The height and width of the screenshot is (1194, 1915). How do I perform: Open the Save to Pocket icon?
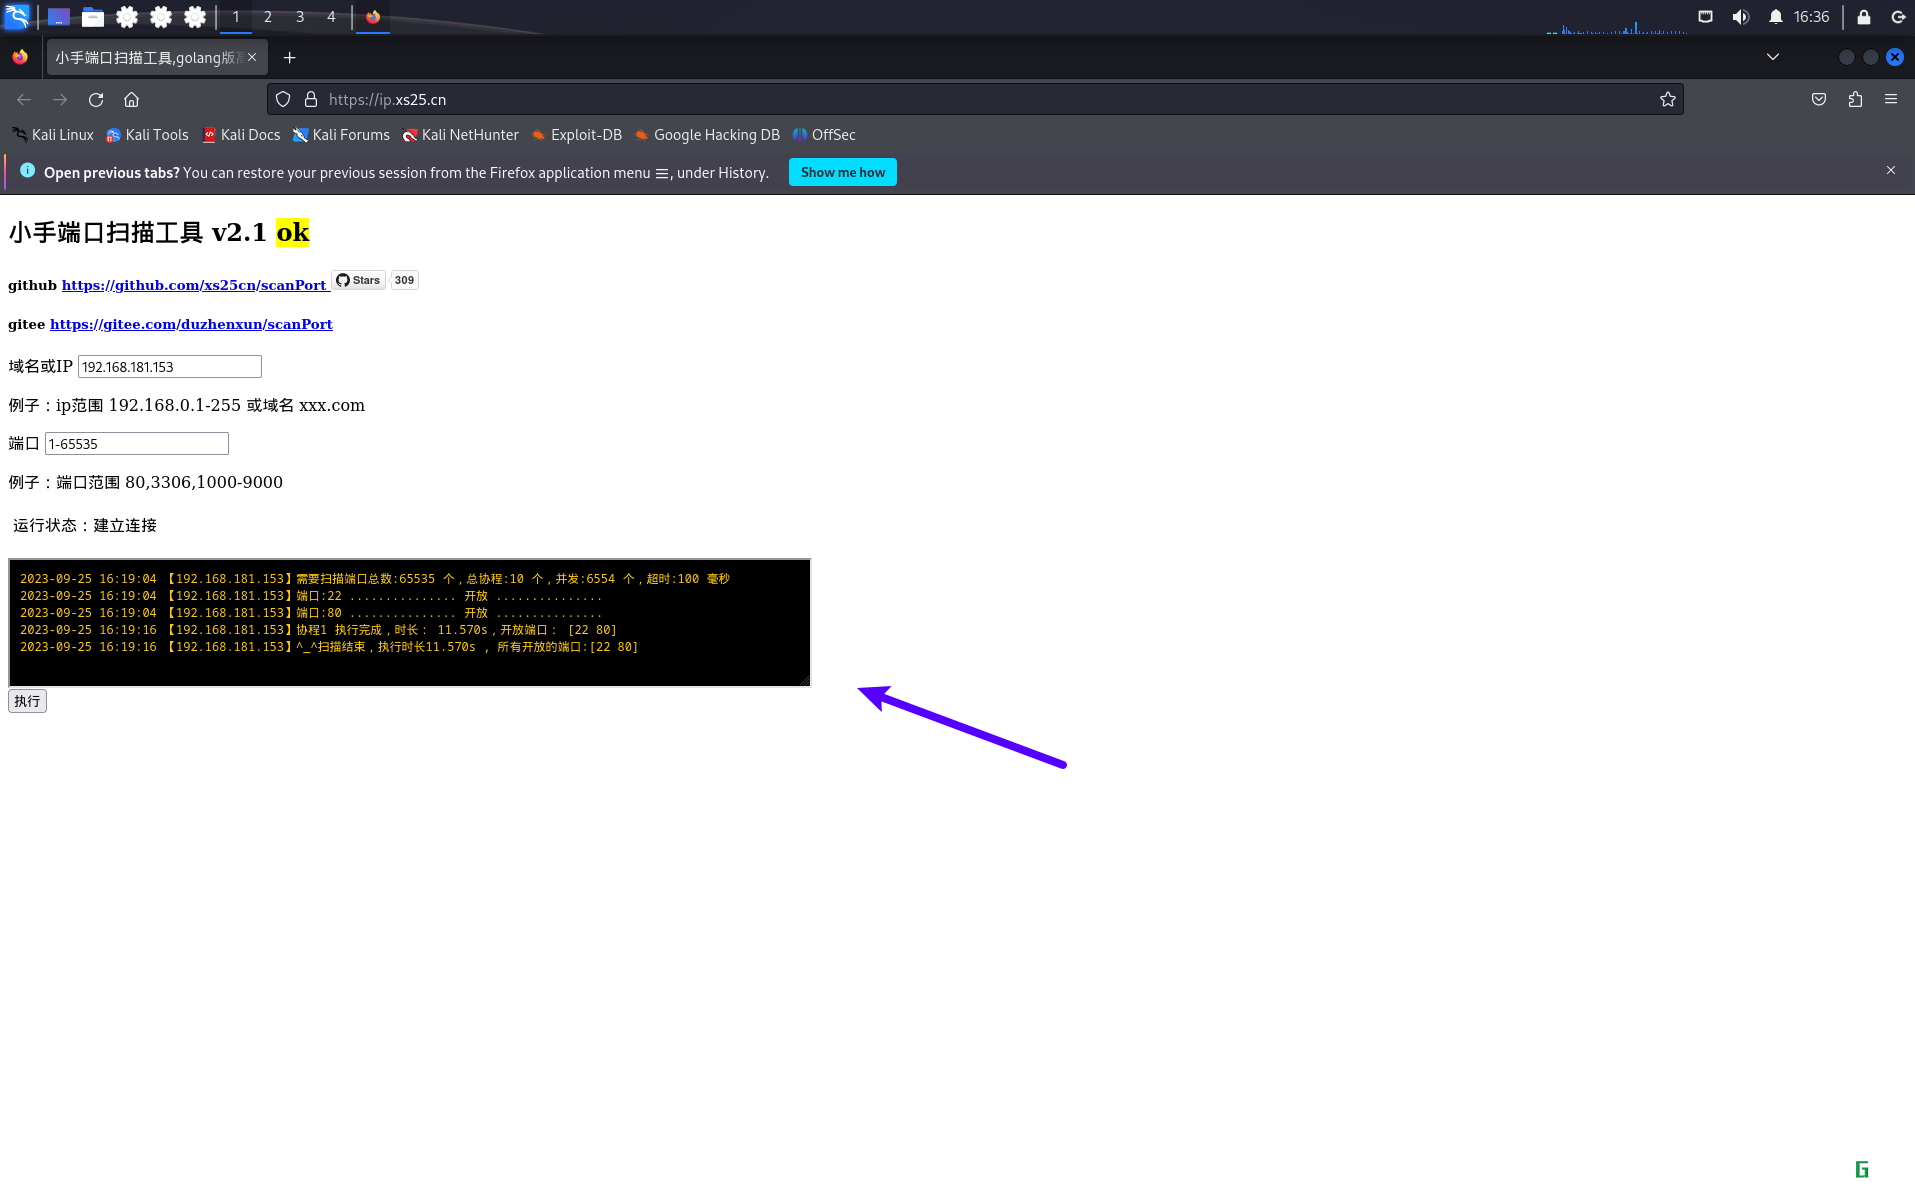[x=1819, y=100]
